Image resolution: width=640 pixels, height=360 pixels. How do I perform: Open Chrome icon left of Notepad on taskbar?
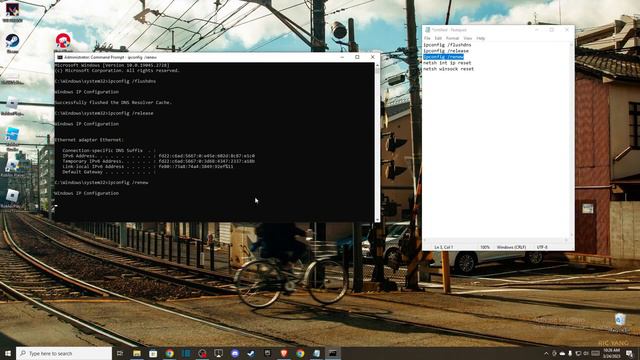click(x=300, y=353)
